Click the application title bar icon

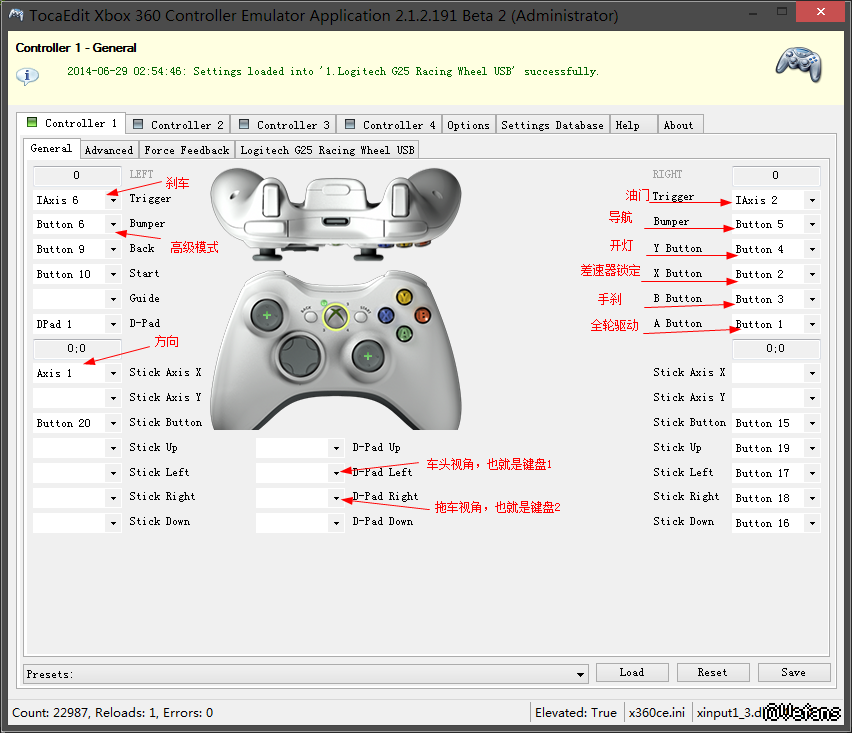(x=16, y=15)
